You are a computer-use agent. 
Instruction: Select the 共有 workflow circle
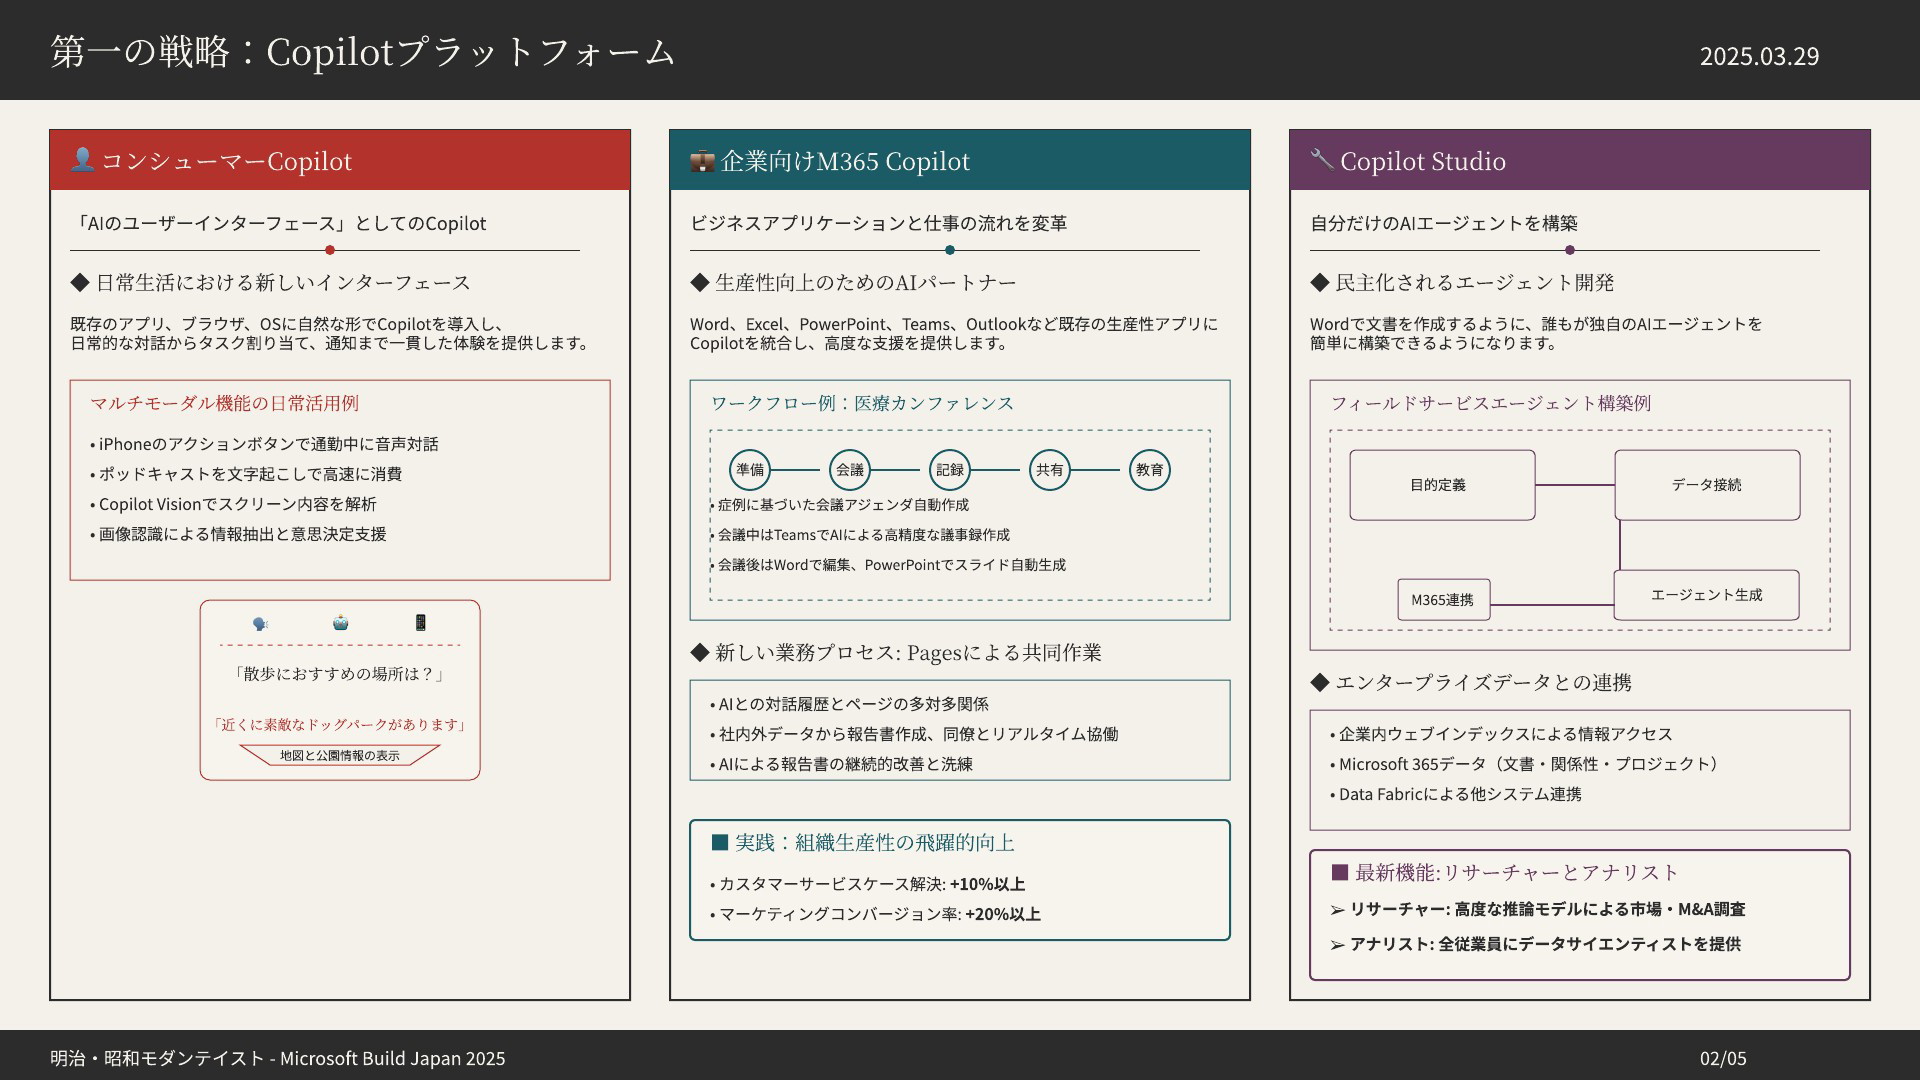1050,469
